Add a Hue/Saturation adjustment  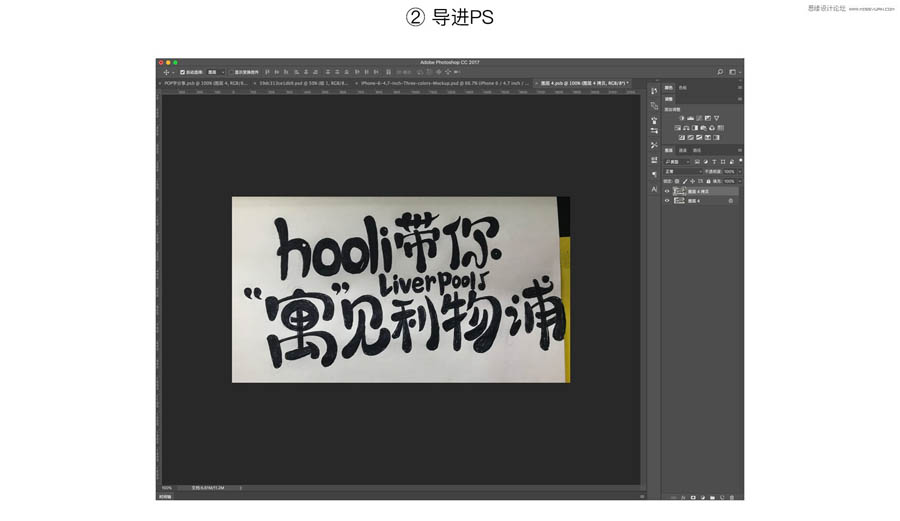tap(677, 128)
